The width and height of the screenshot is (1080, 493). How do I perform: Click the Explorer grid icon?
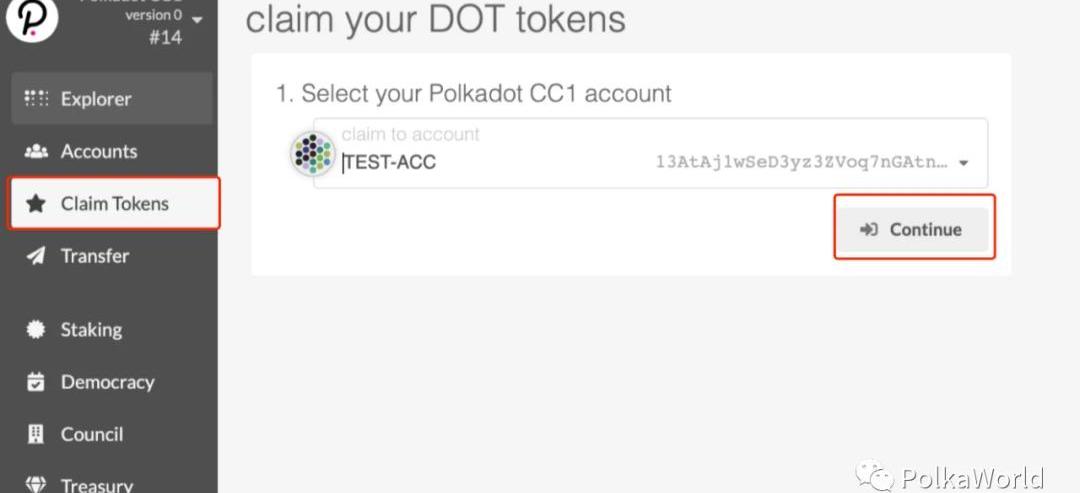coord(37,98)
